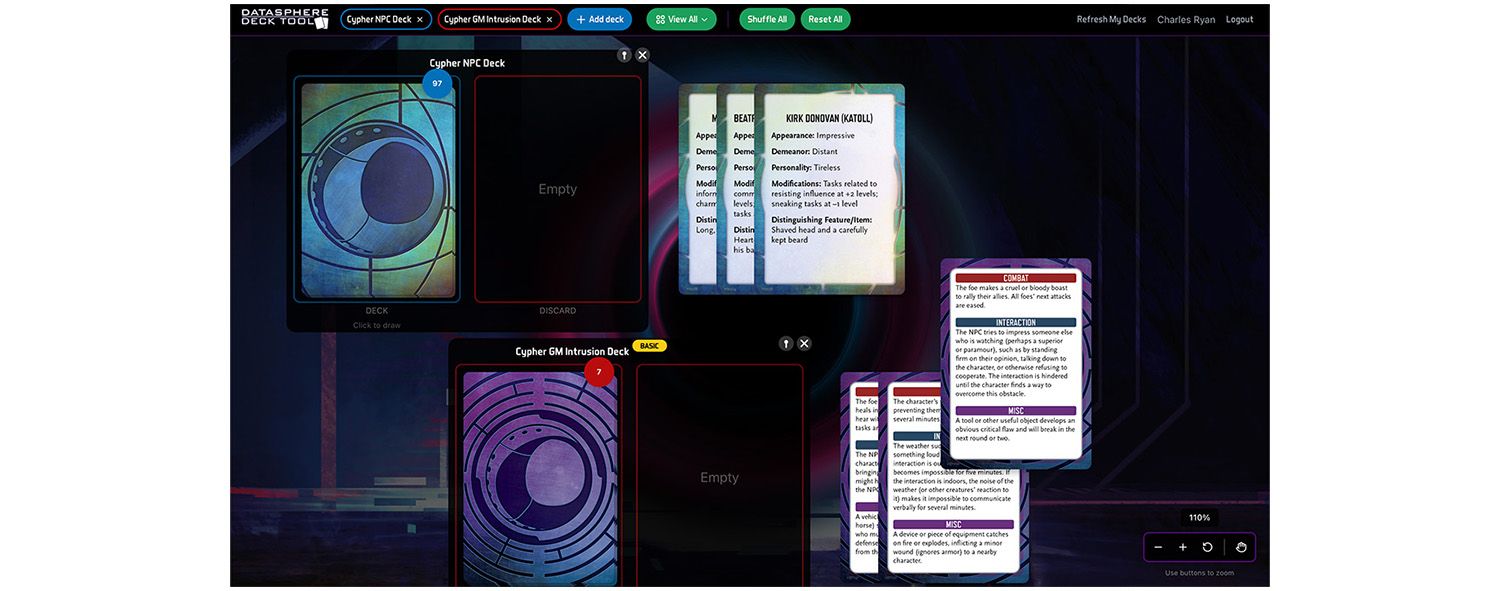The image size is (1500, 591).
Task: Open Charles Ryan account link
Action: 1185,19
